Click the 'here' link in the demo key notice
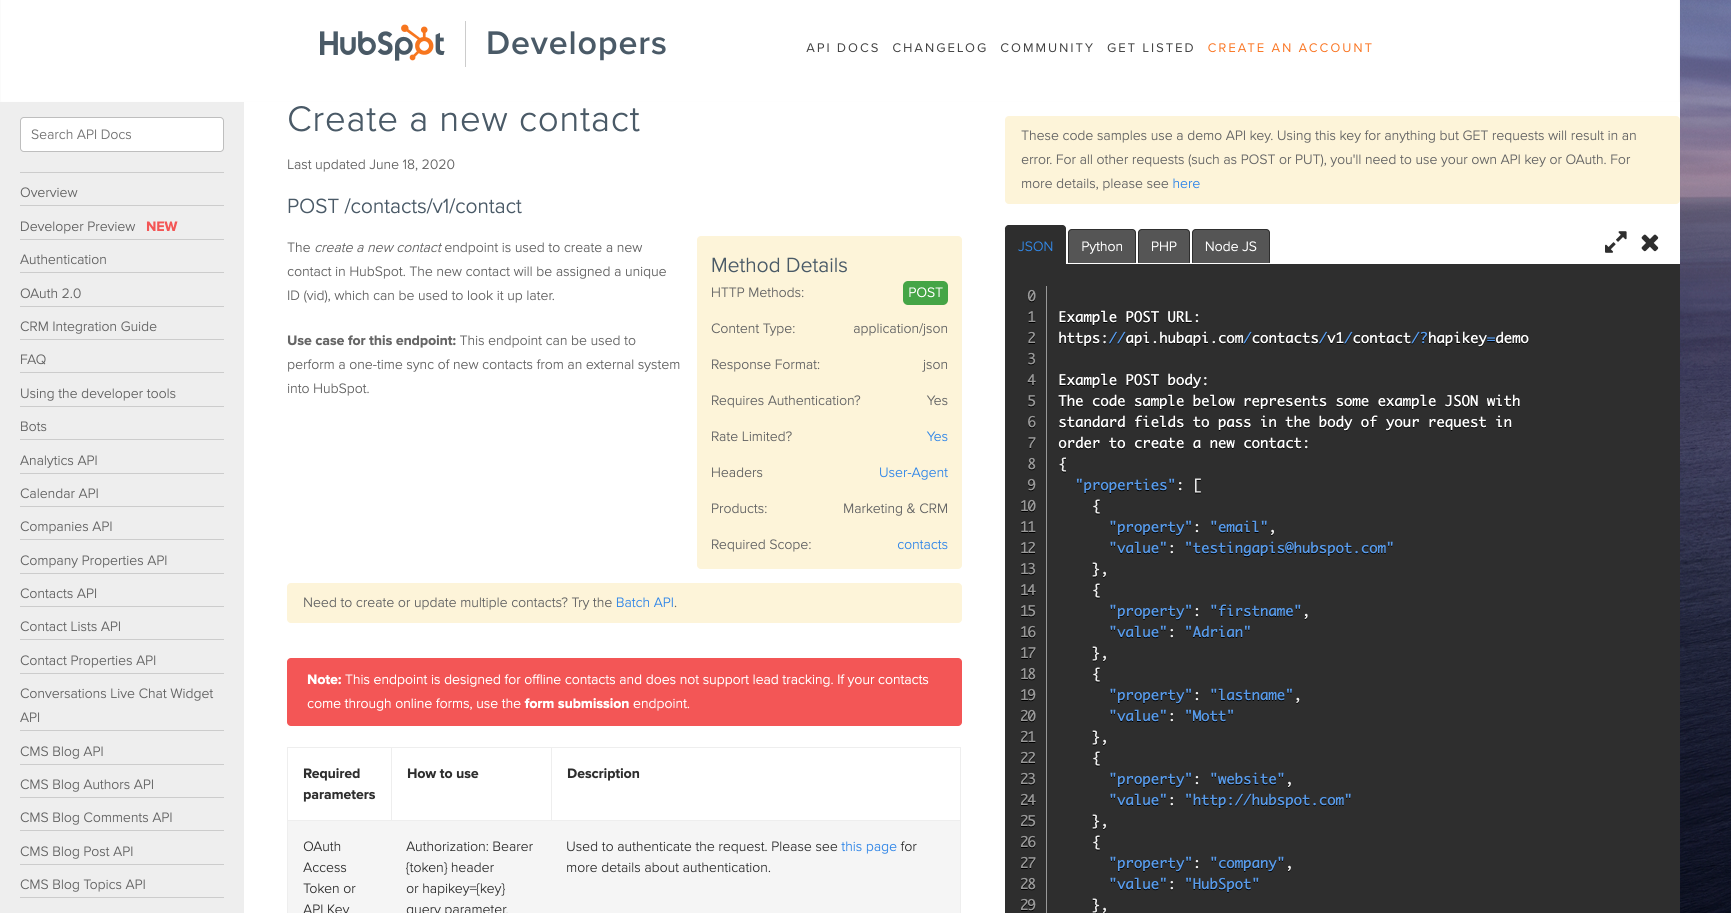Screen dimensions: 1731x913 (1186, 183)
